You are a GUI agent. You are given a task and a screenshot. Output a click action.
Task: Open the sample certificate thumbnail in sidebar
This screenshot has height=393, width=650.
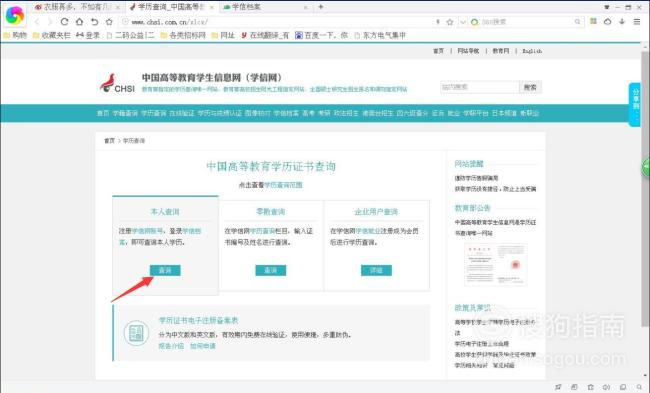(496, 265)
